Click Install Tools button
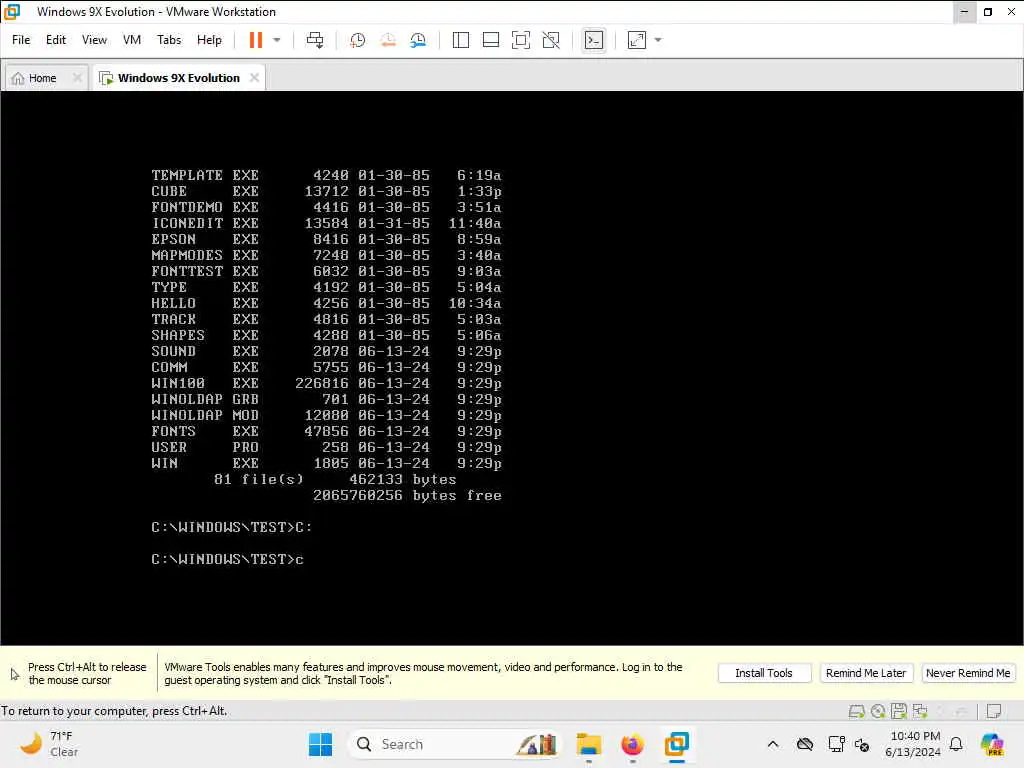This screenshot has height=768, width=1024. click(x=763, y=673)
